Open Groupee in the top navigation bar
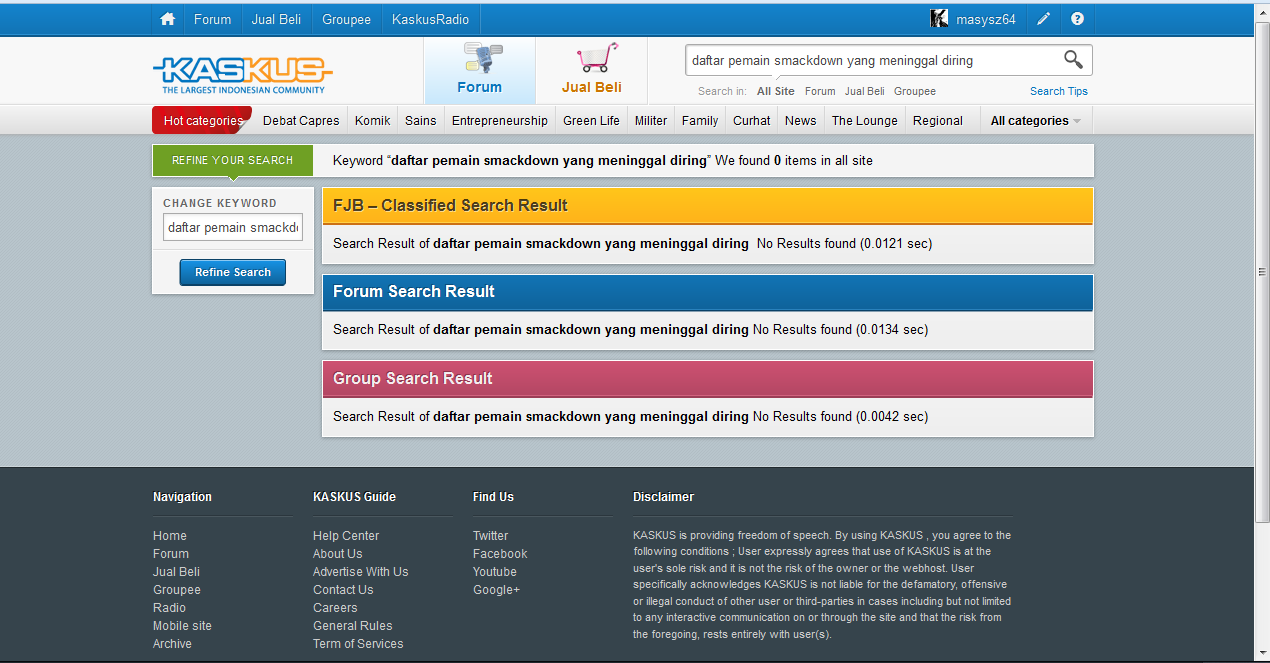The image size is (1270, 663). point(346,19)
